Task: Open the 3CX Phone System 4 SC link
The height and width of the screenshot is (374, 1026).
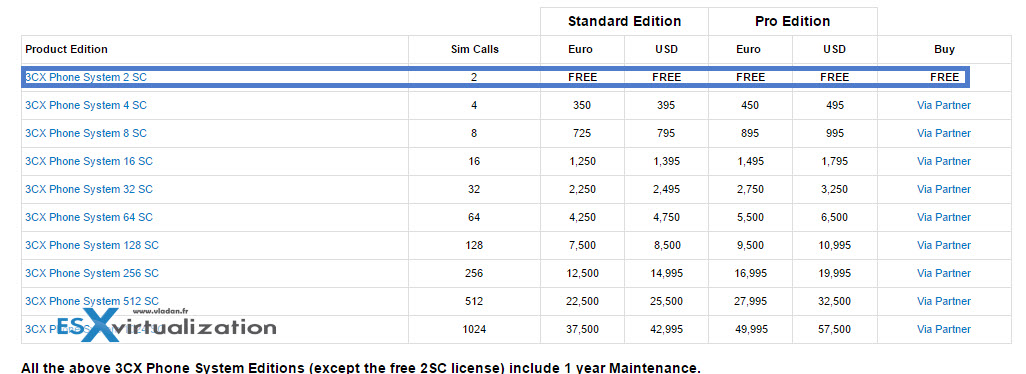Action: coord(86,105)
